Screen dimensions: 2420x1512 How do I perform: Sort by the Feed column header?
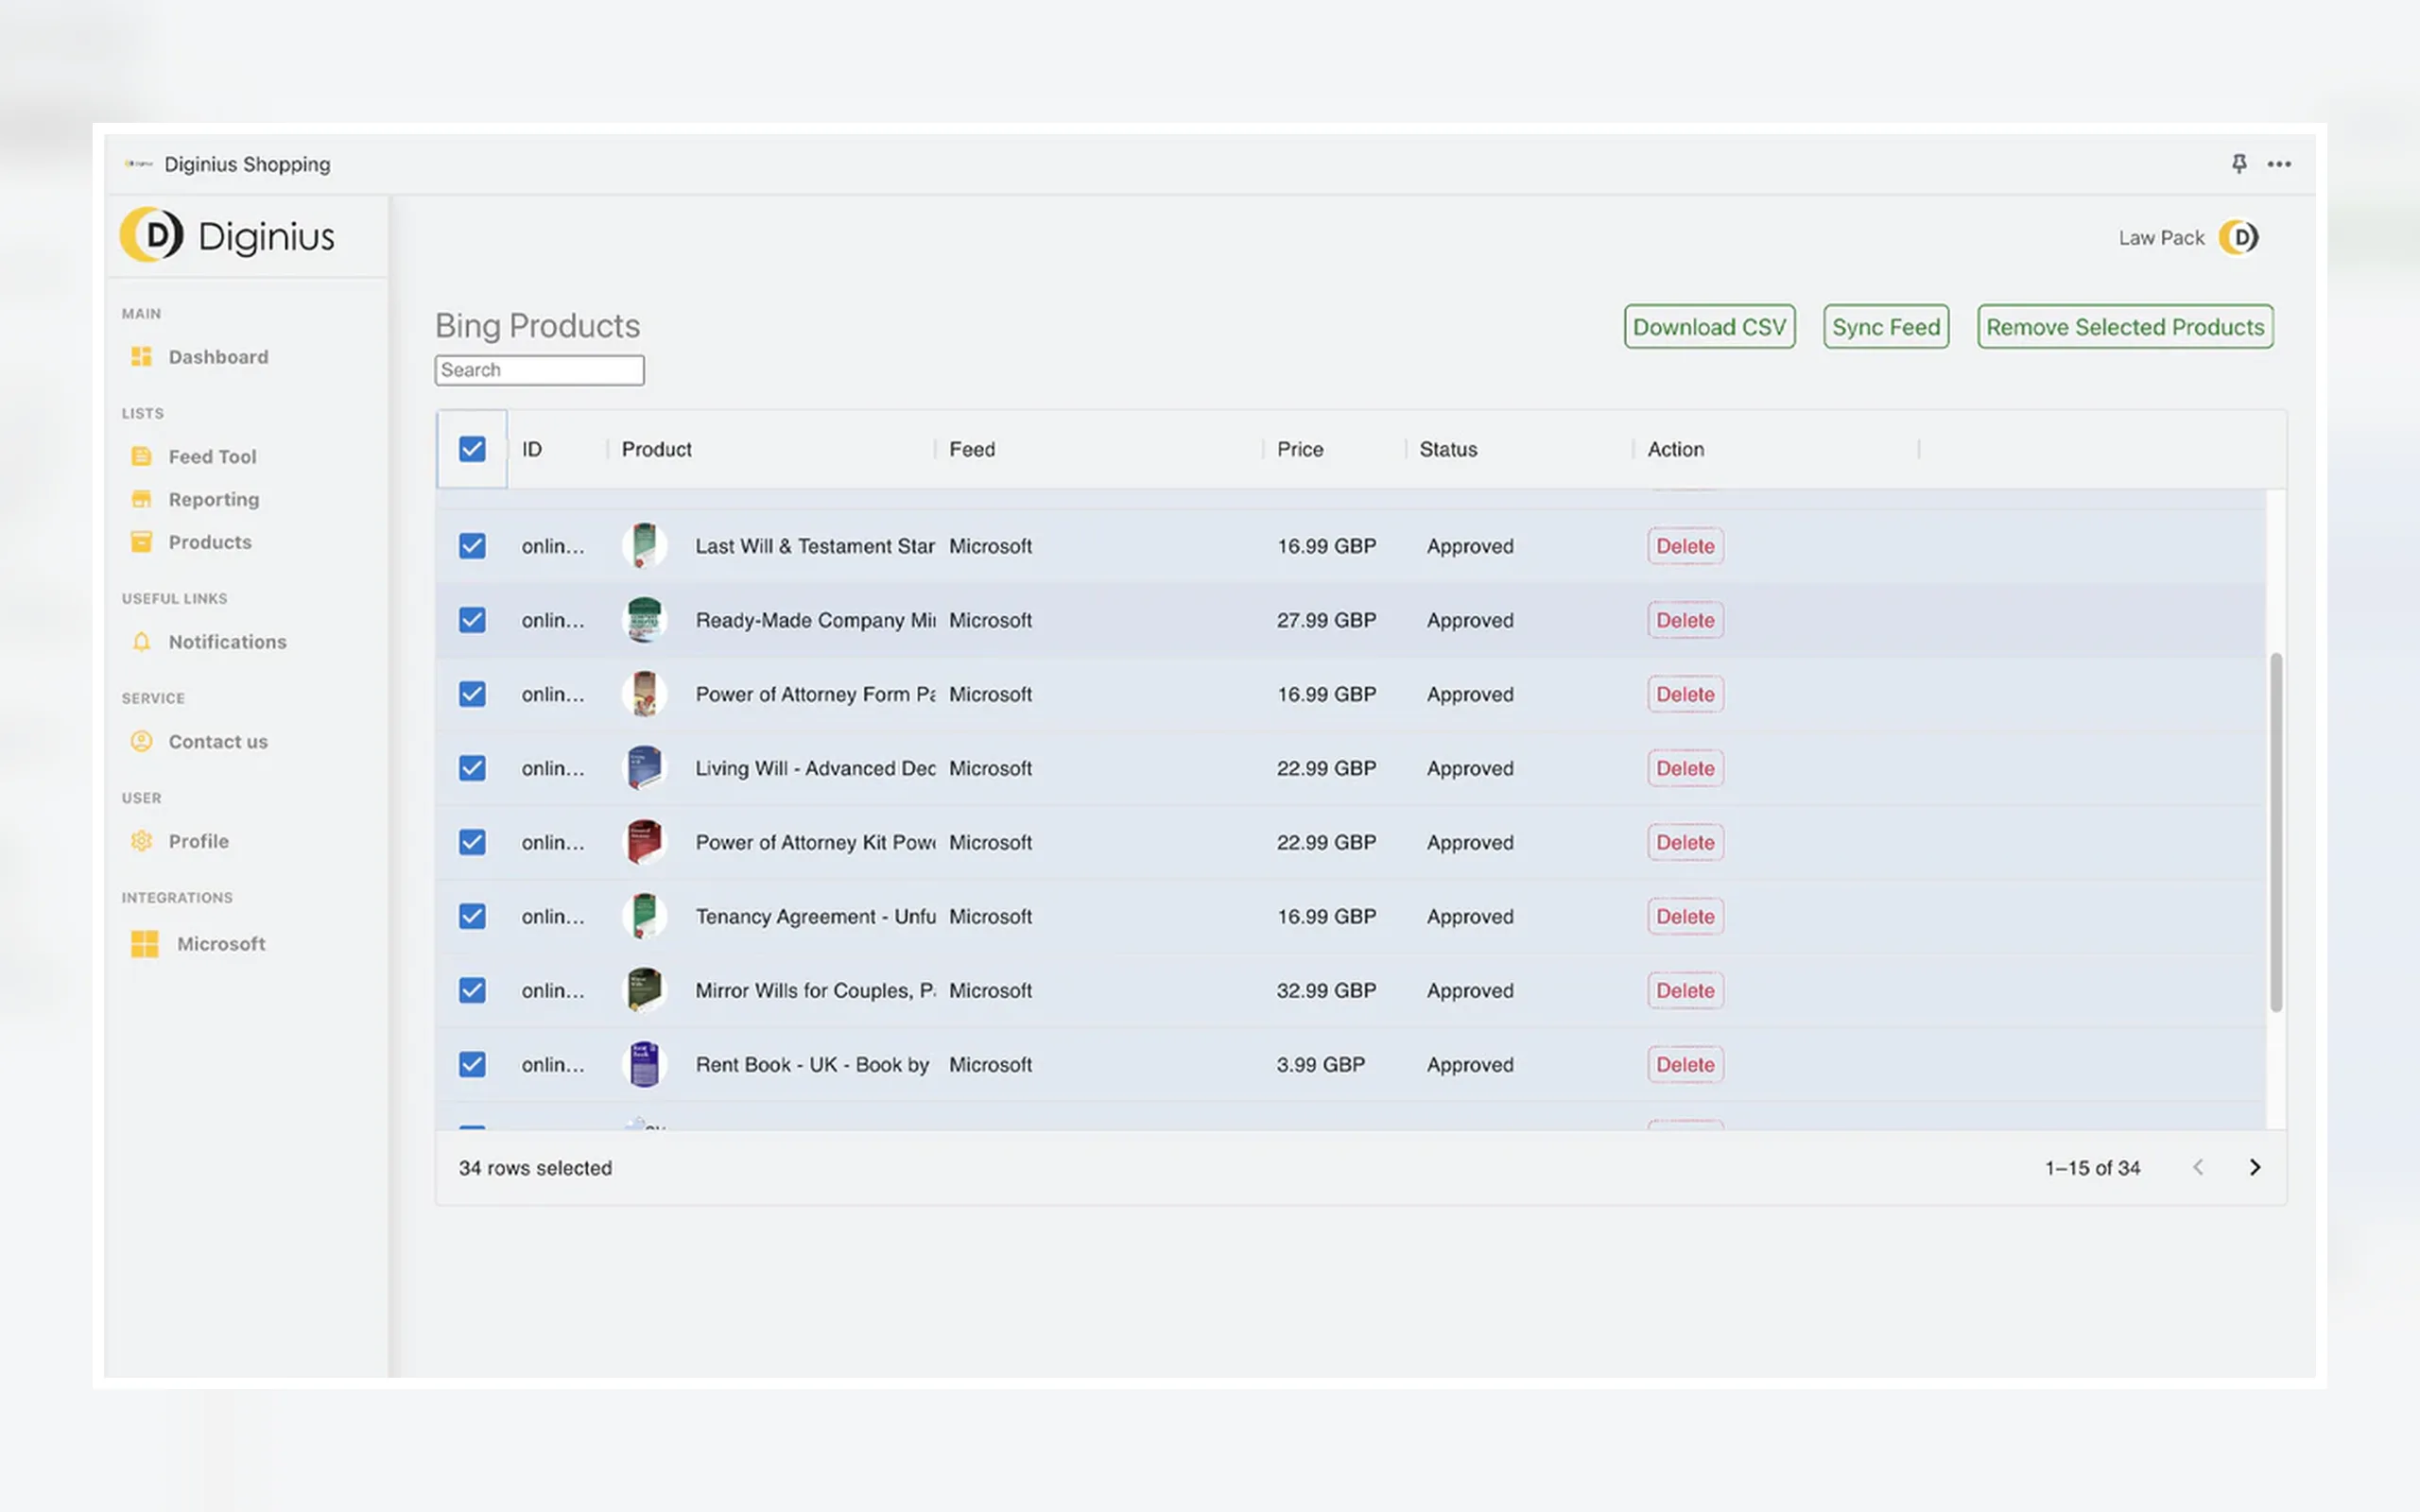pos(972,449)
